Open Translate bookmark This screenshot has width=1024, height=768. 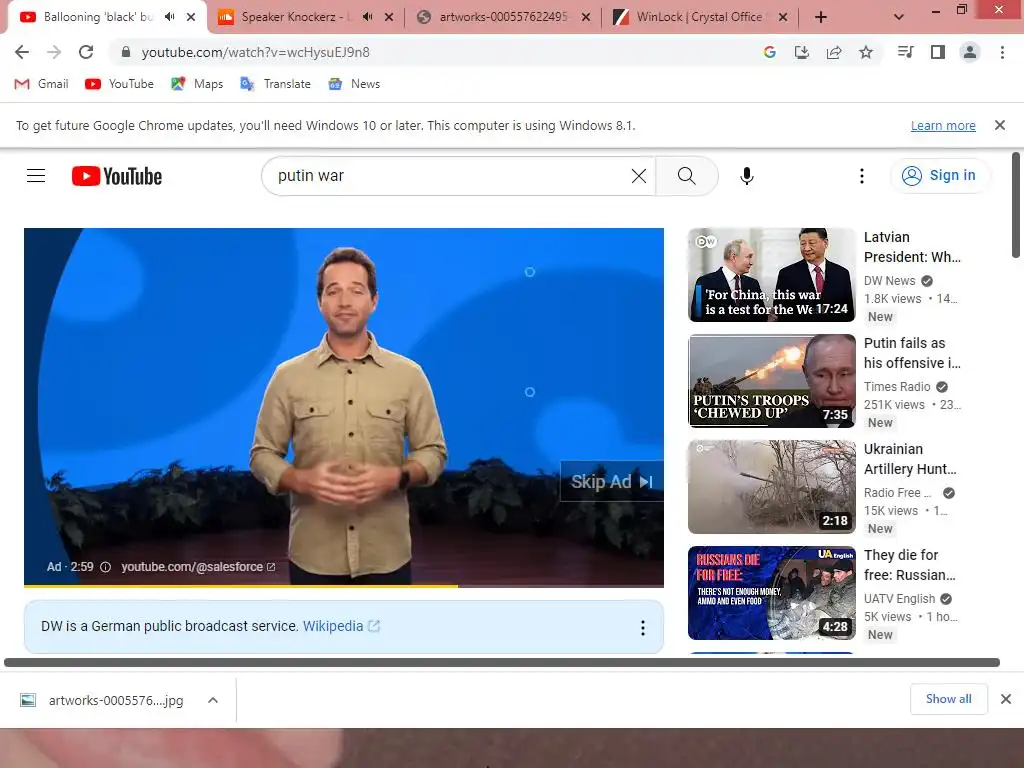click(x=276, y=84)
